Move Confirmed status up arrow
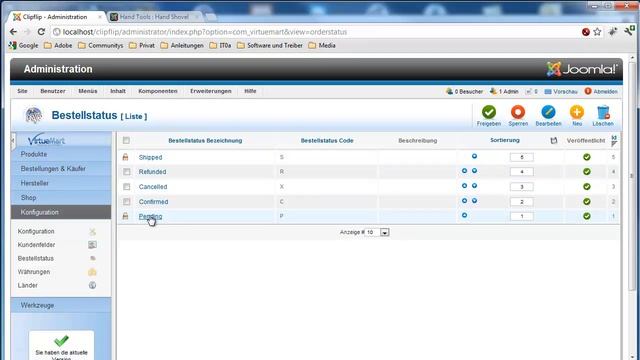640x360 pixels. click(x=464, y=201)
